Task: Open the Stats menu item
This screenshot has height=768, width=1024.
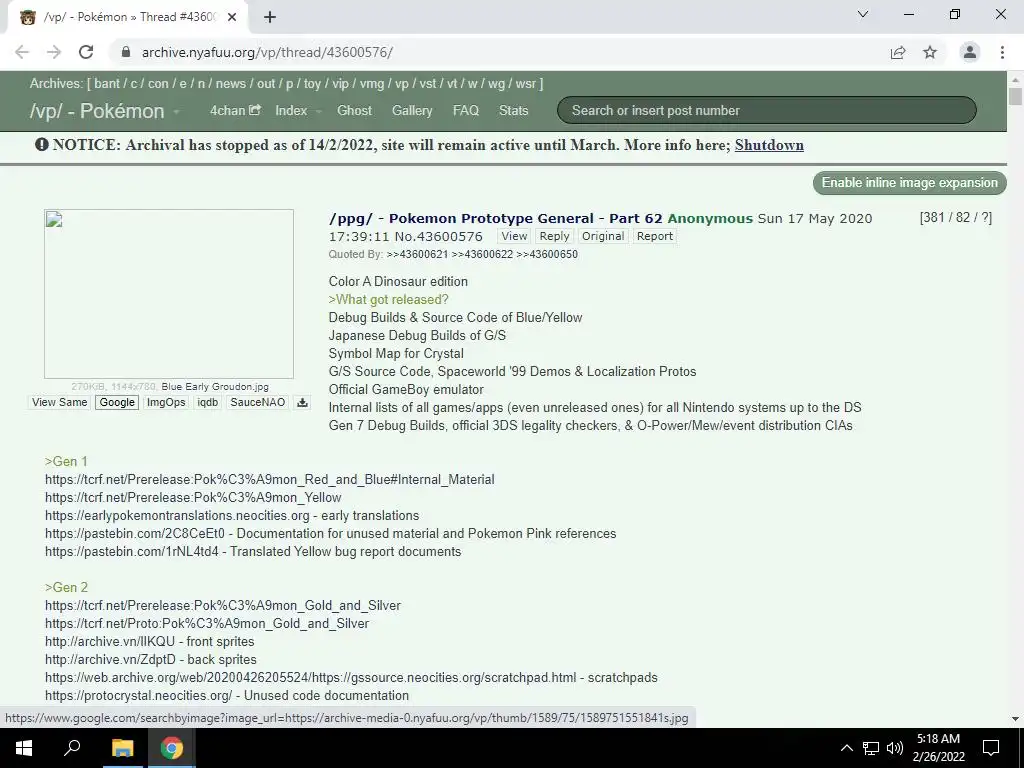Action: [513, 110]
